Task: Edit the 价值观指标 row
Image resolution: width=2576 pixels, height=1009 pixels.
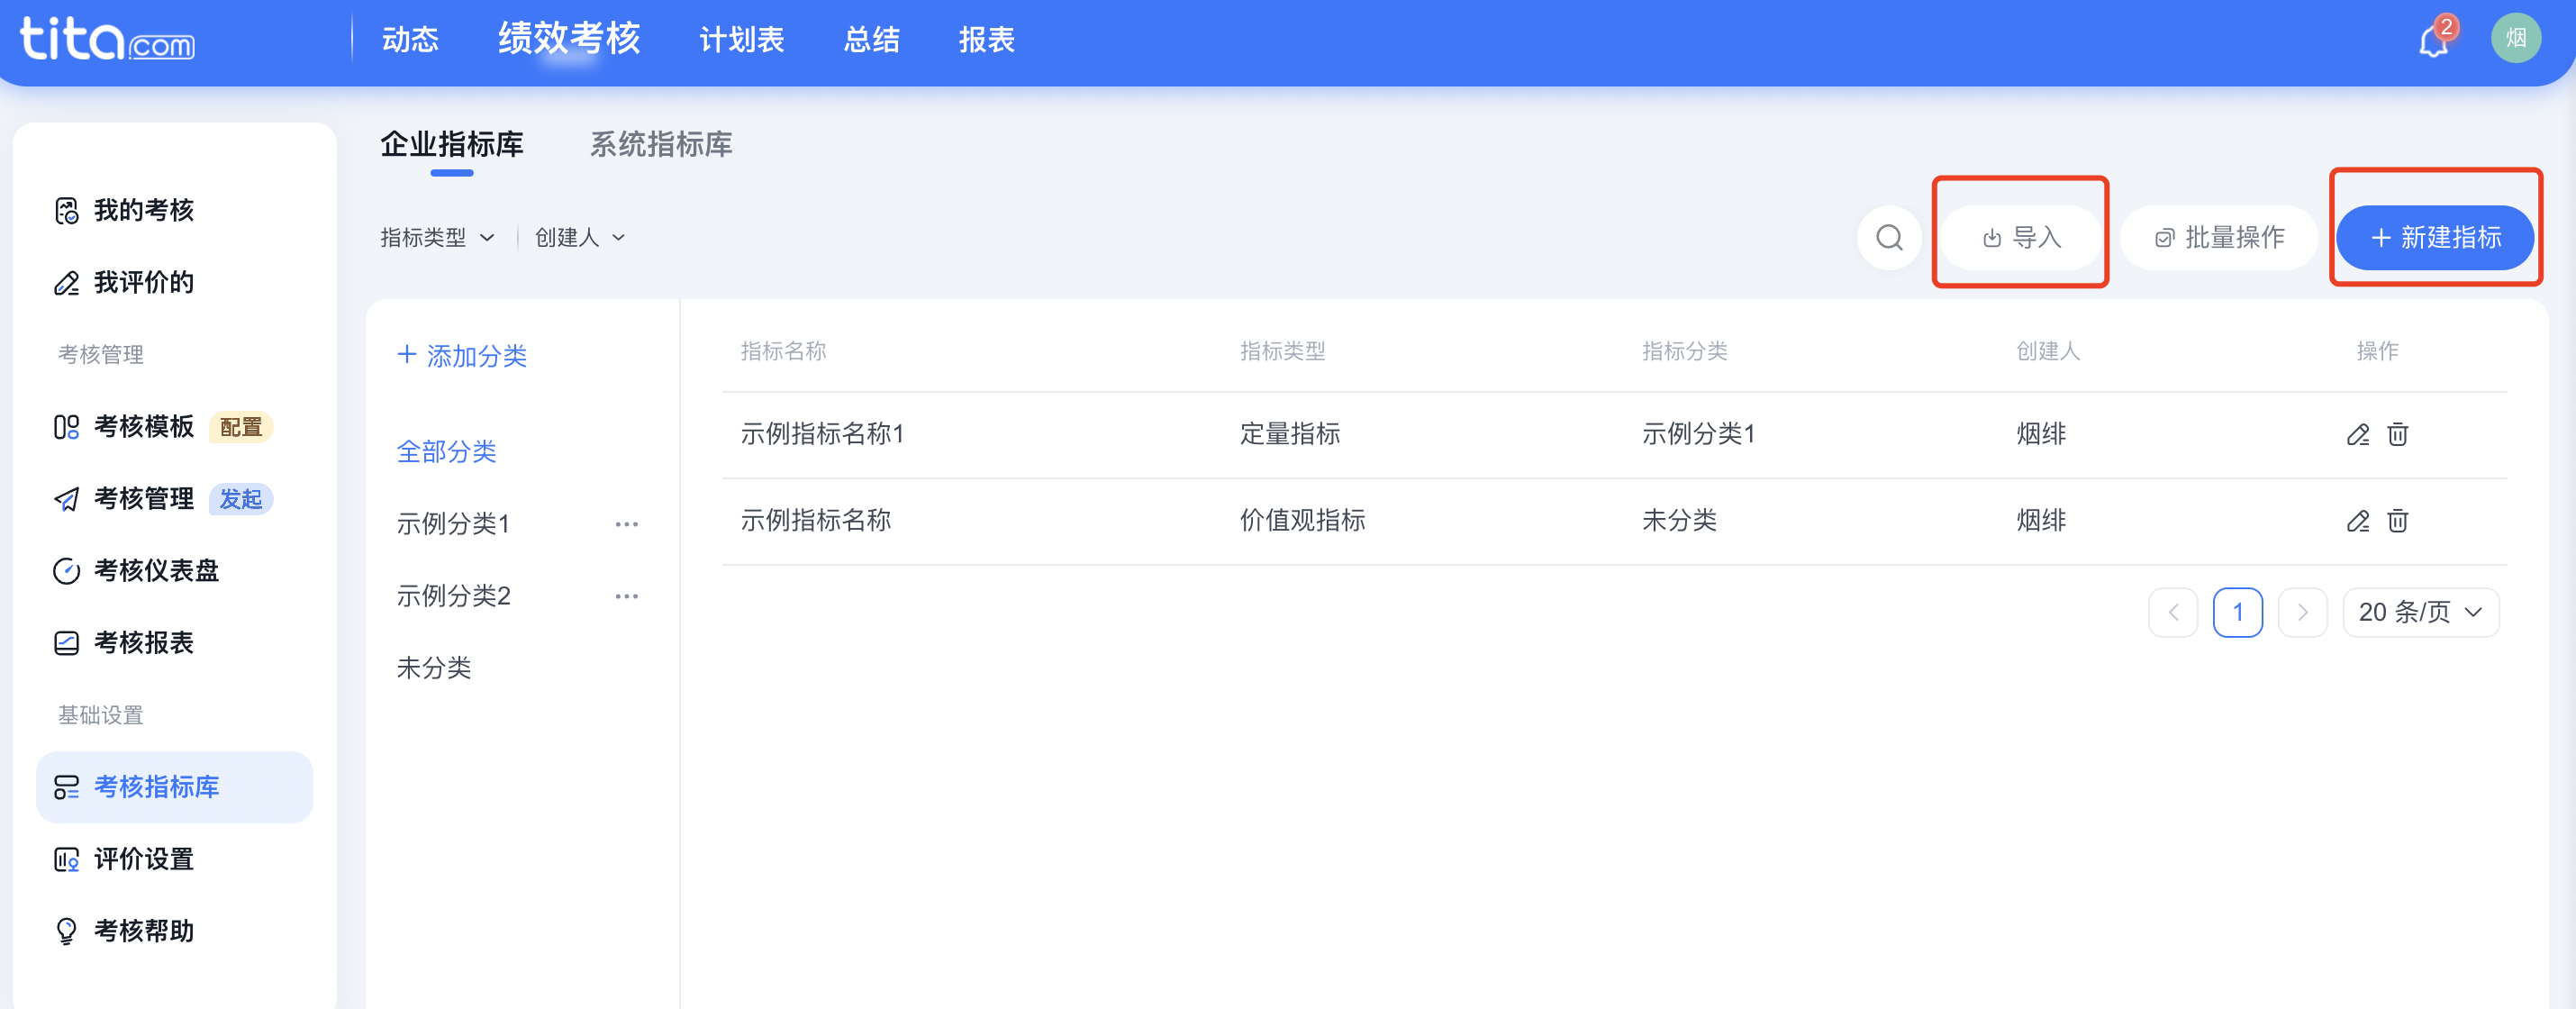Action: tap(2358, 521)
